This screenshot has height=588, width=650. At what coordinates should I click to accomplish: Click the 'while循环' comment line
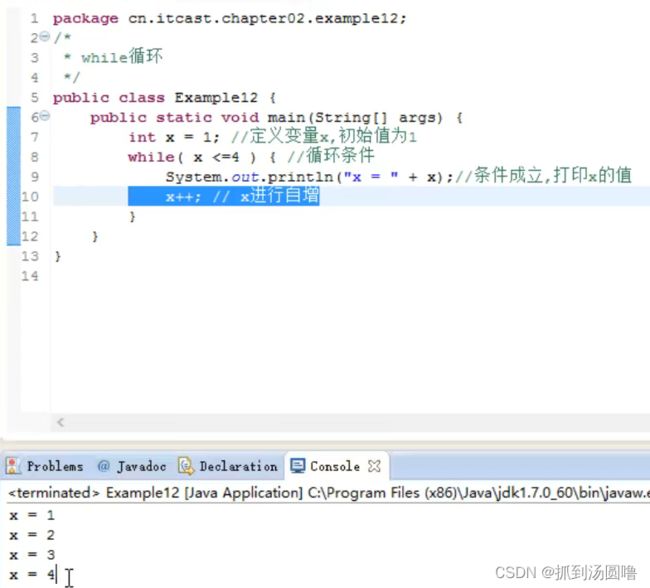(113, 57)
